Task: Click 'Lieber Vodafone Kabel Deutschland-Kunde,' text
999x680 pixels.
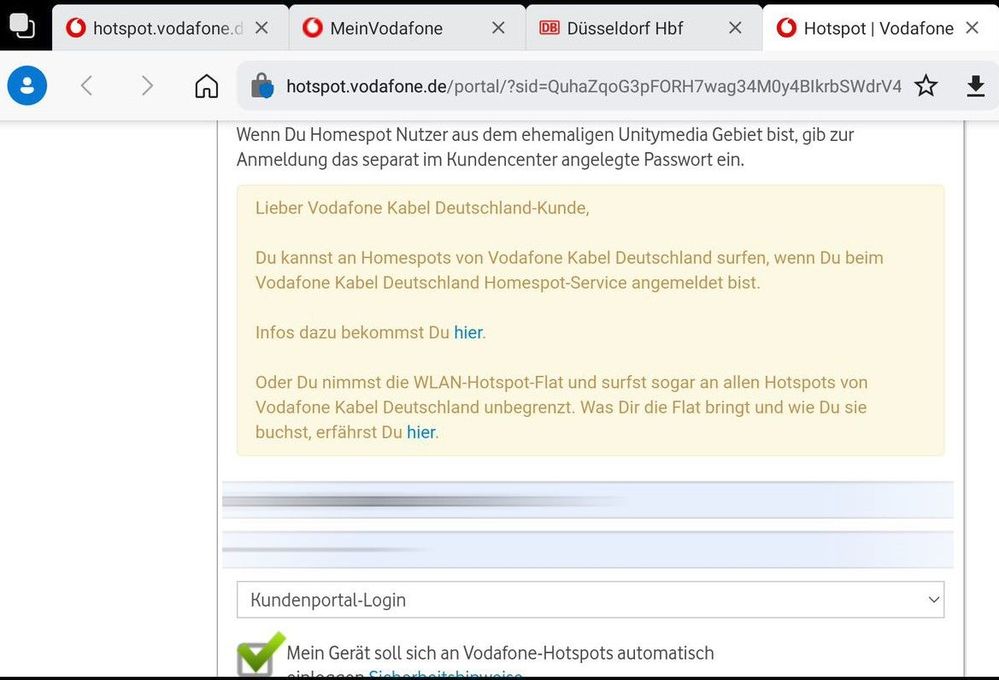Action: 422,208
